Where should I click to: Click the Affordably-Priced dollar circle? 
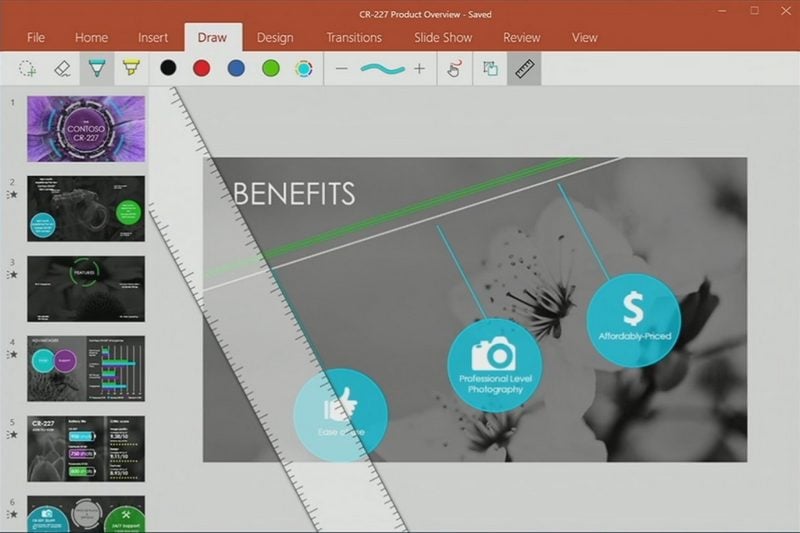(633, 311)
